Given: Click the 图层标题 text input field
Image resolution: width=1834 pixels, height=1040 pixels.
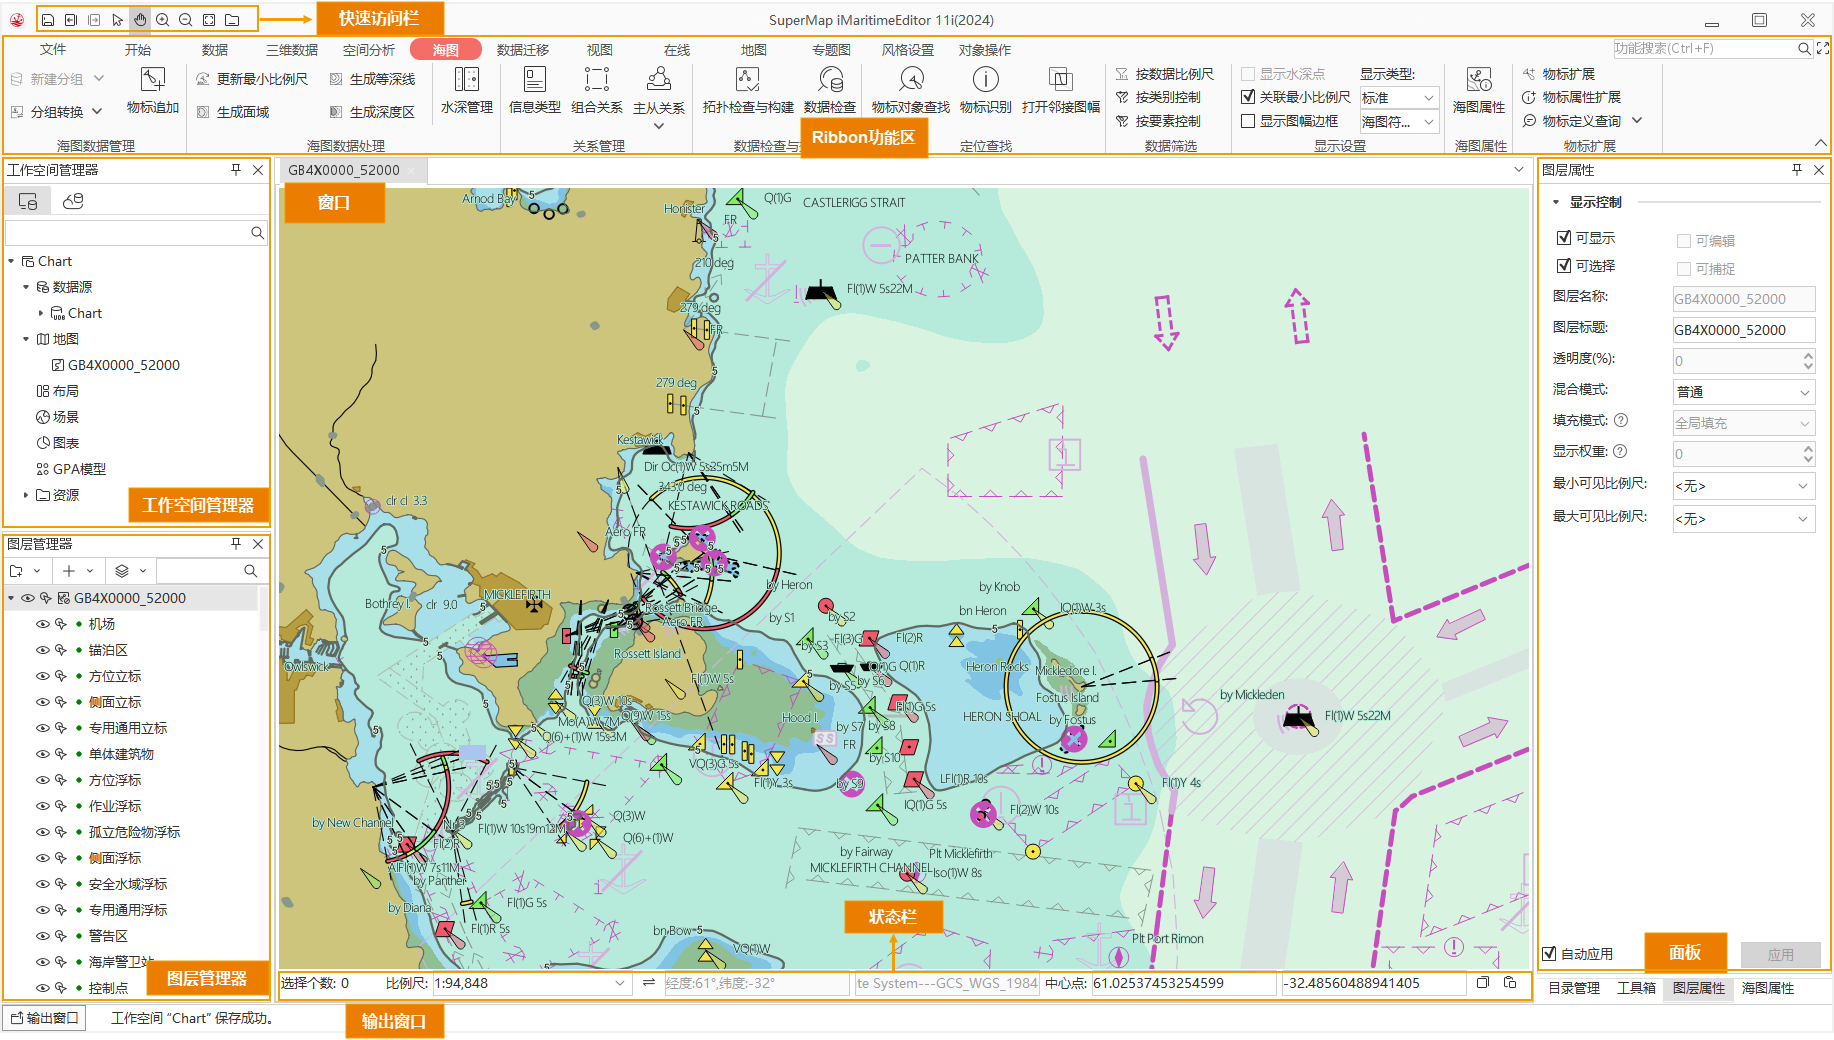Looking at the screenshot, I should (x=1742, y=330).
